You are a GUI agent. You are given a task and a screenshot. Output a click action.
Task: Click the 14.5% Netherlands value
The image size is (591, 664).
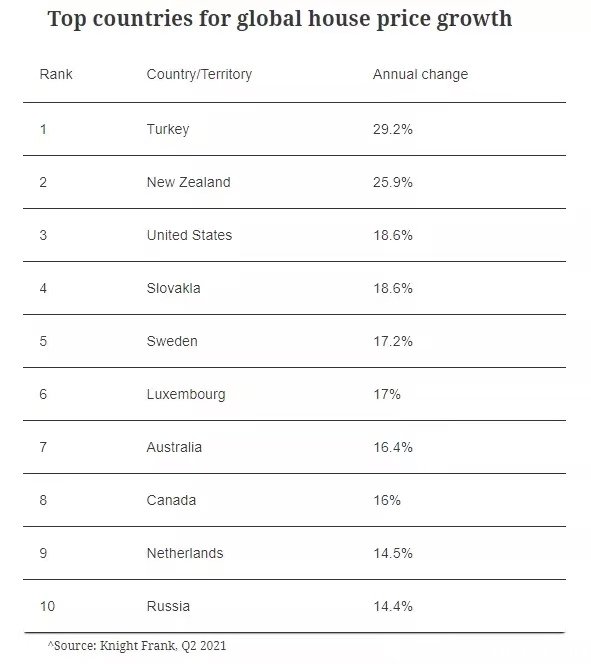pos(392,553)
